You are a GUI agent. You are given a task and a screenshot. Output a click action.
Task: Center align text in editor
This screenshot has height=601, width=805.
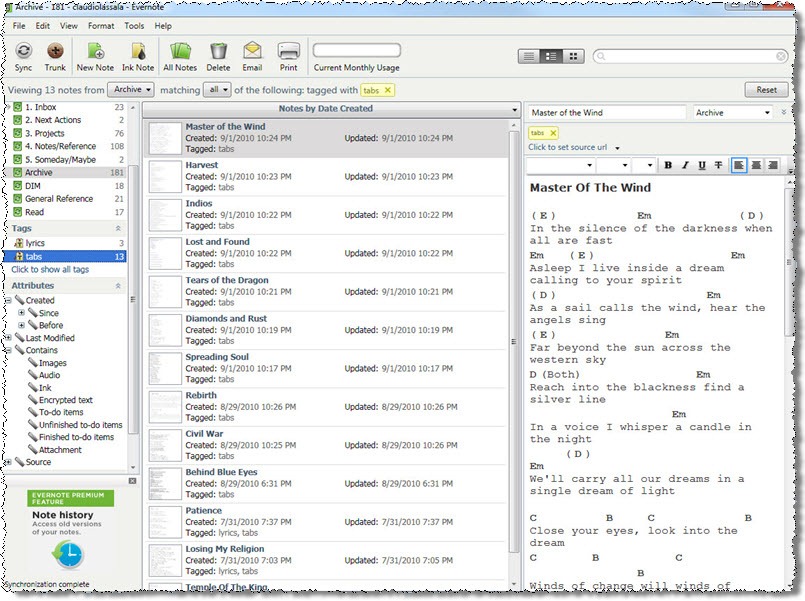pyautogui.click(x=756, y=165)
